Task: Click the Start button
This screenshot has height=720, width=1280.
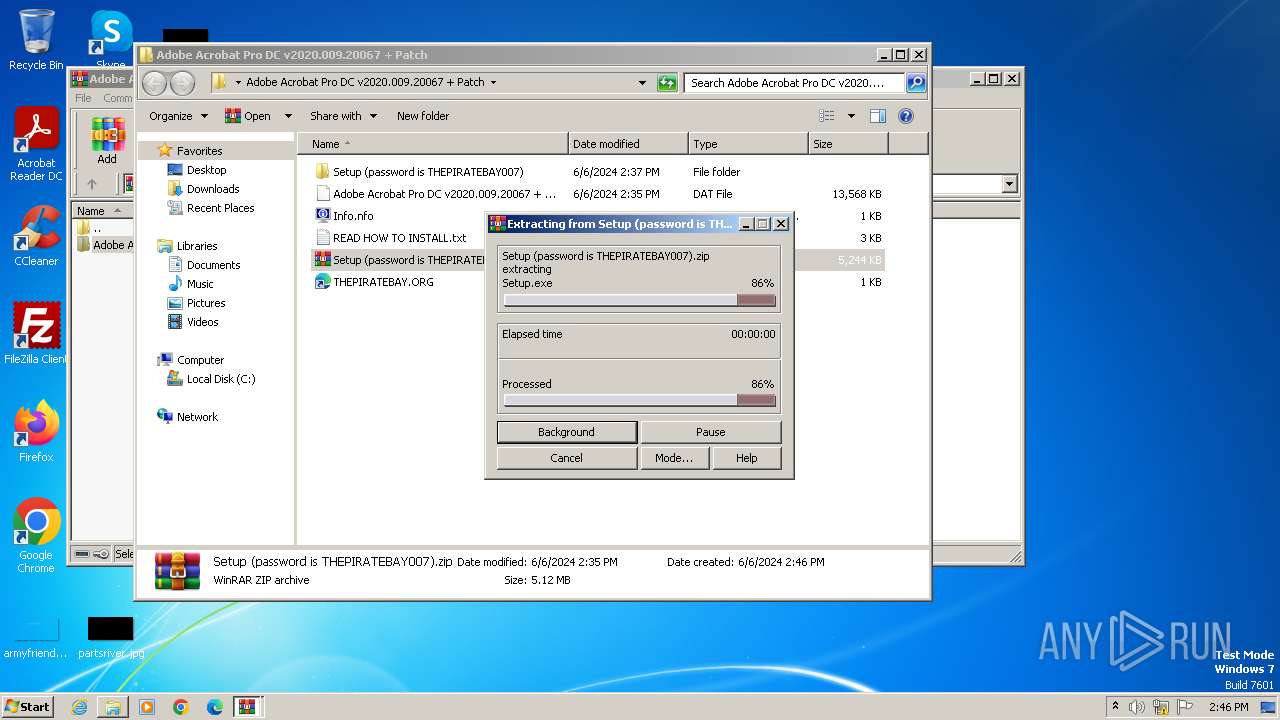Action: (x=27, y=706)
